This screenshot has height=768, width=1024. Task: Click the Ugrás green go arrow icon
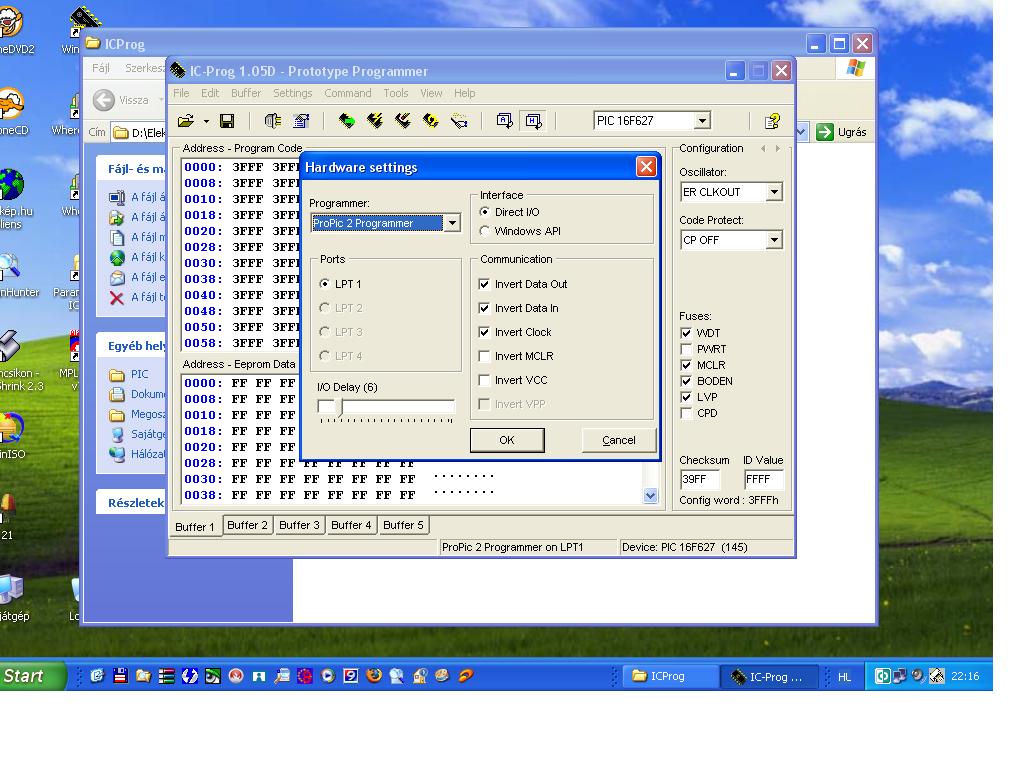825,132
